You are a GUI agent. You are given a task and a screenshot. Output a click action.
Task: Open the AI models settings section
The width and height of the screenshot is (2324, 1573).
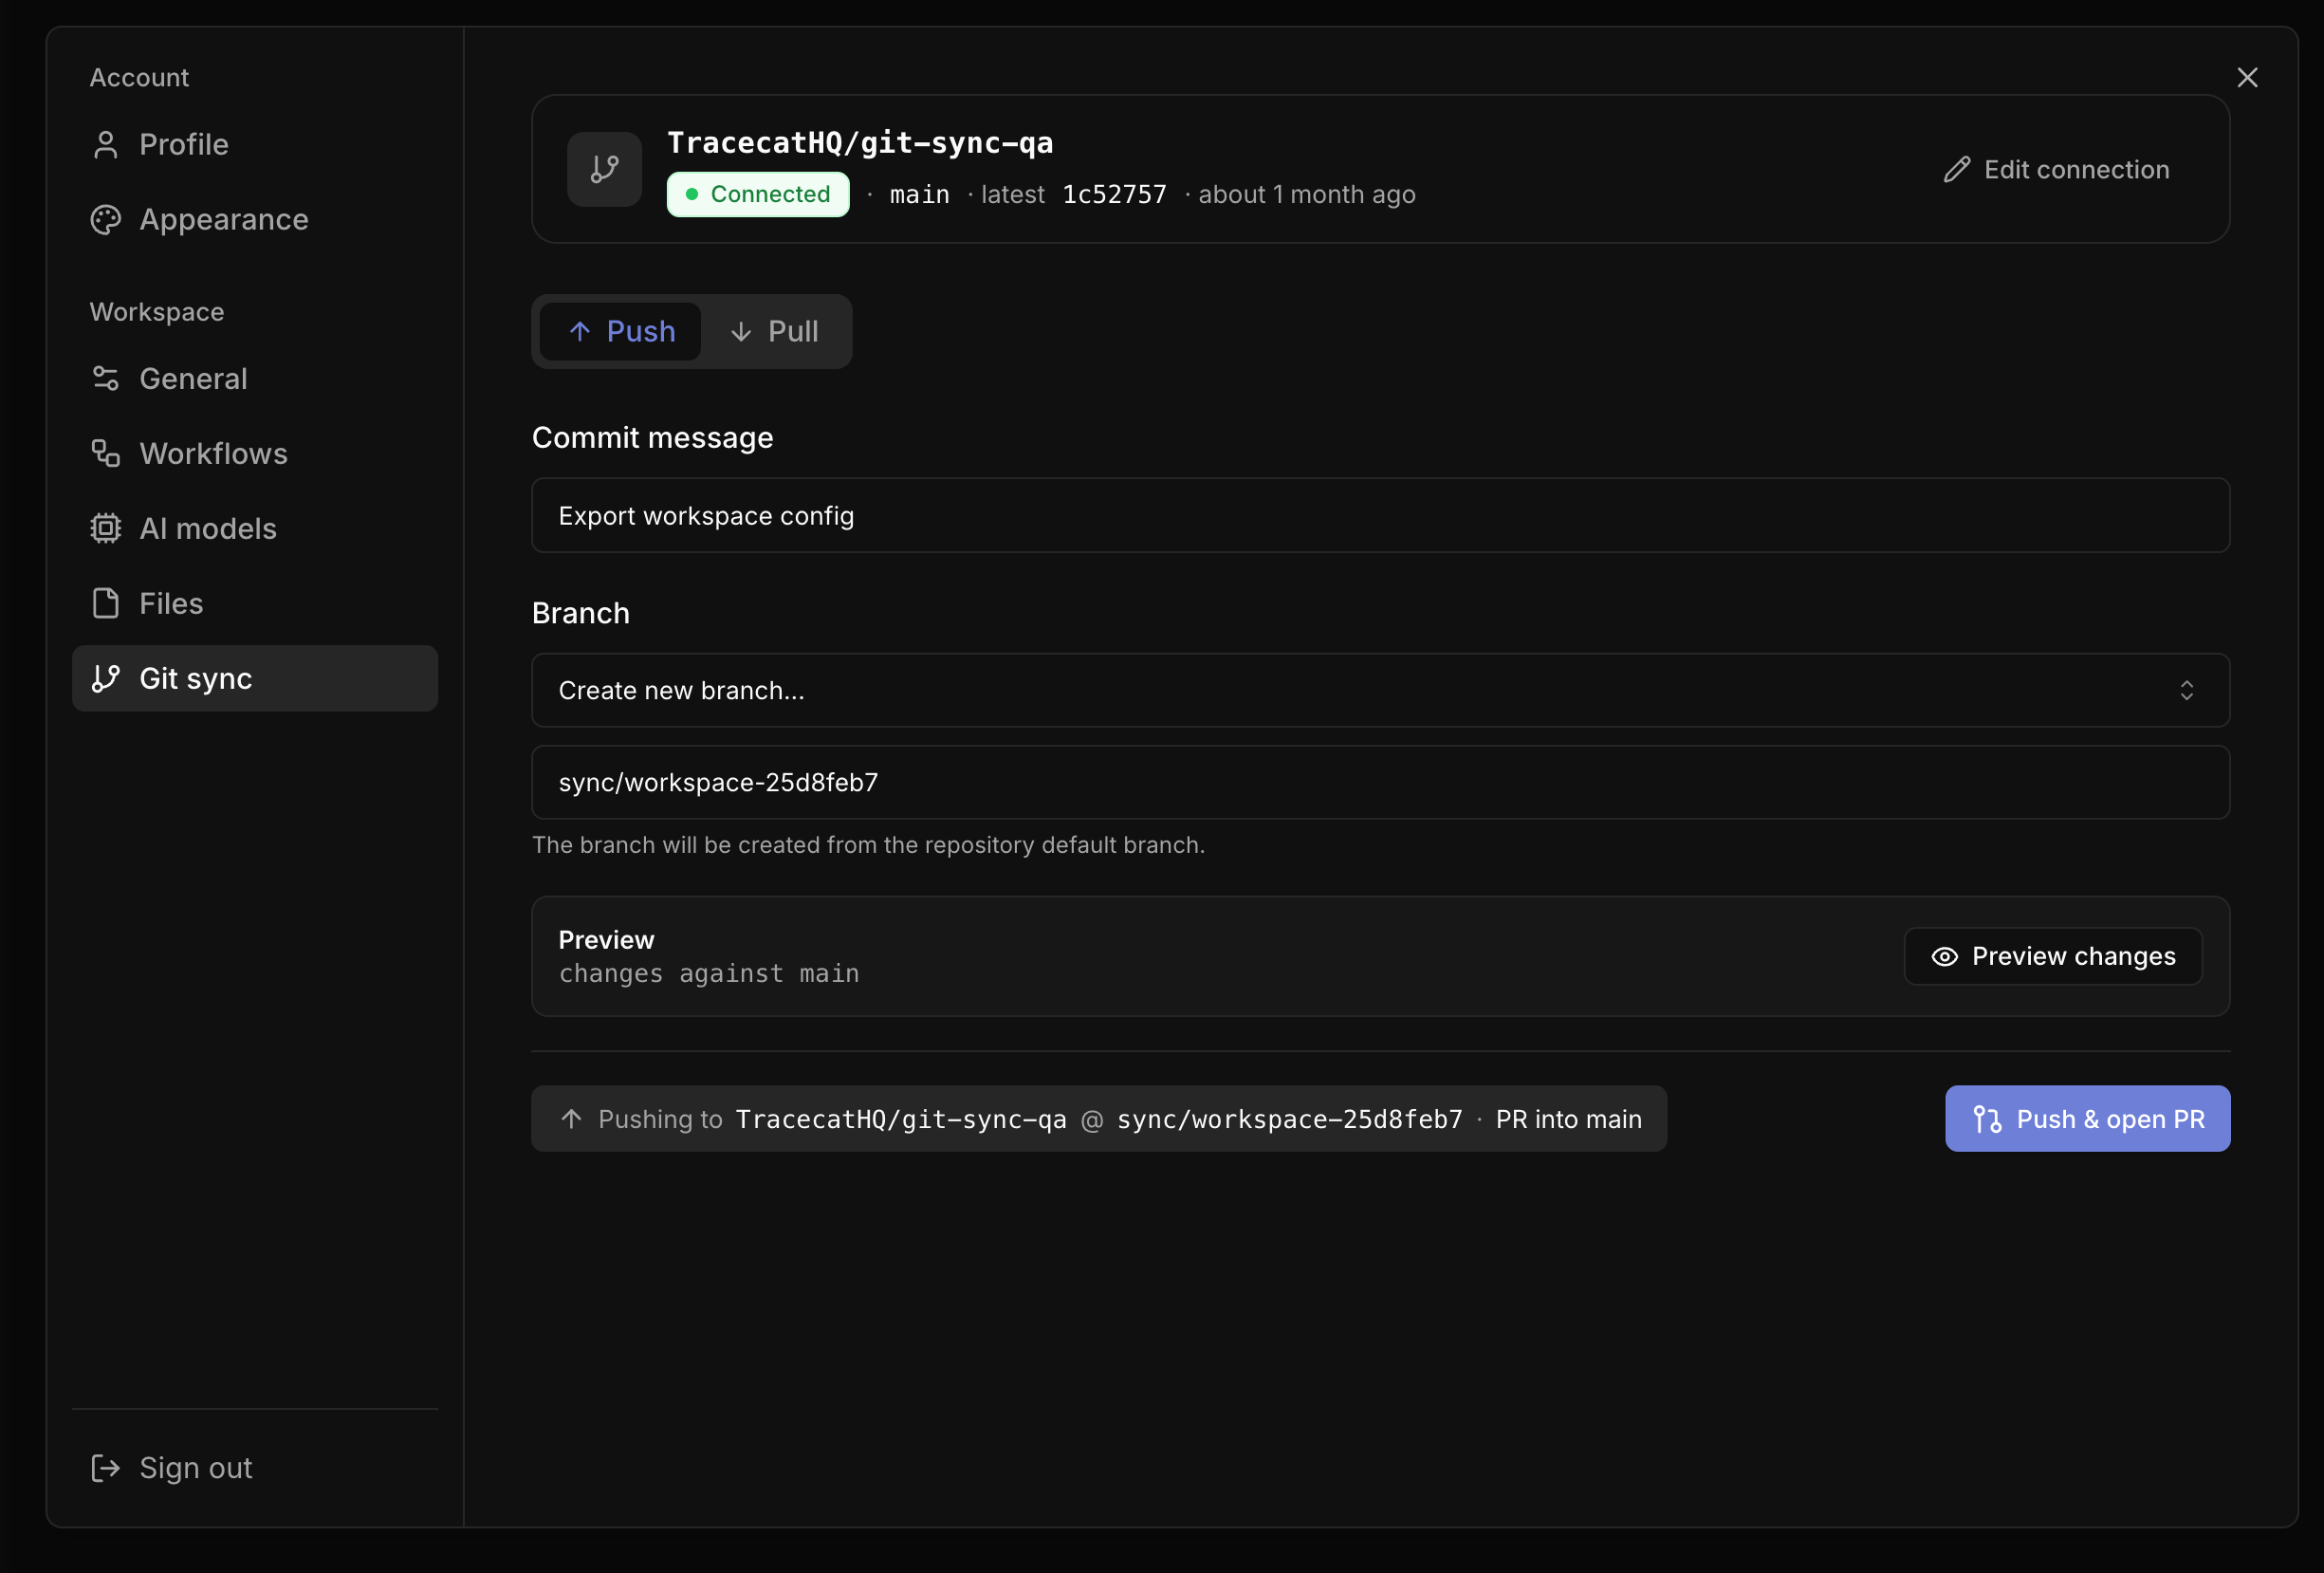(255, 529)
